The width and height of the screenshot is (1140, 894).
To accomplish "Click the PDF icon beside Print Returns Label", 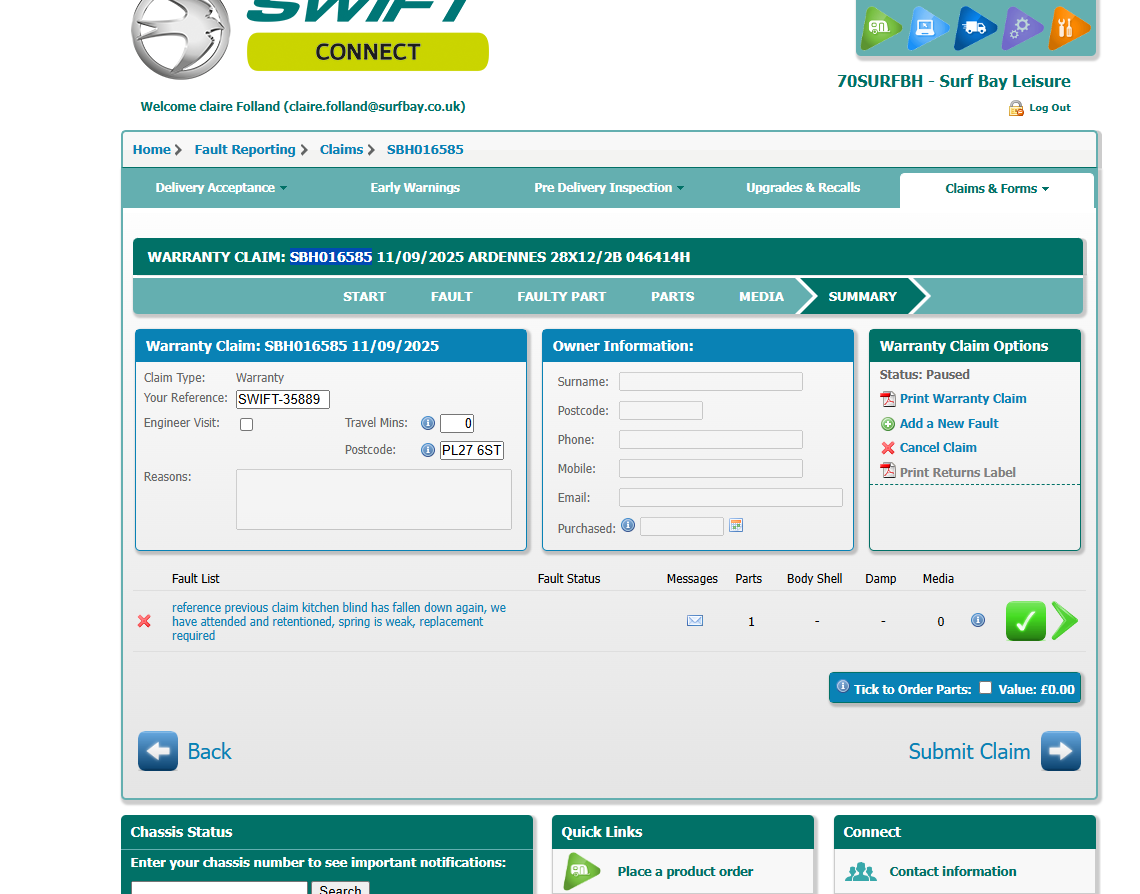I will click(888, 471).
